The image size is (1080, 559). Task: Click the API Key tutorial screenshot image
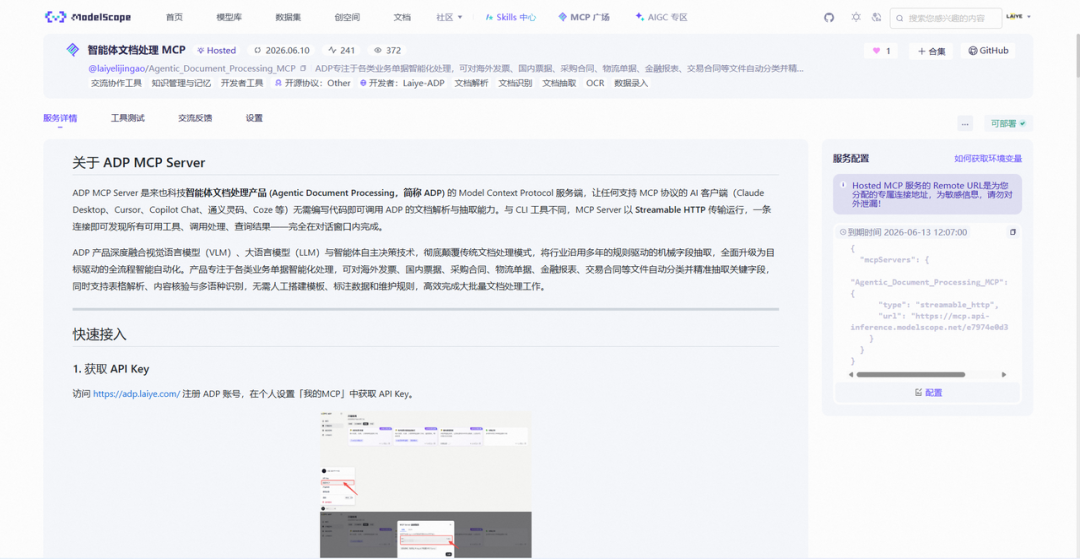pos(426,485)
